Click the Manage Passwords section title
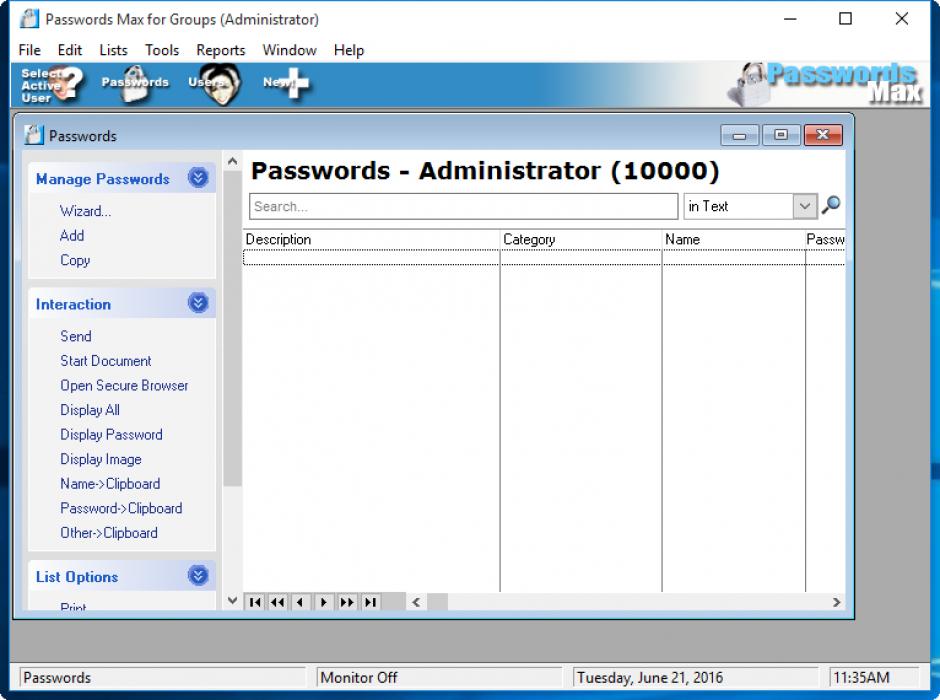Screen dimensions: 940x700 (x=103, y=179)
